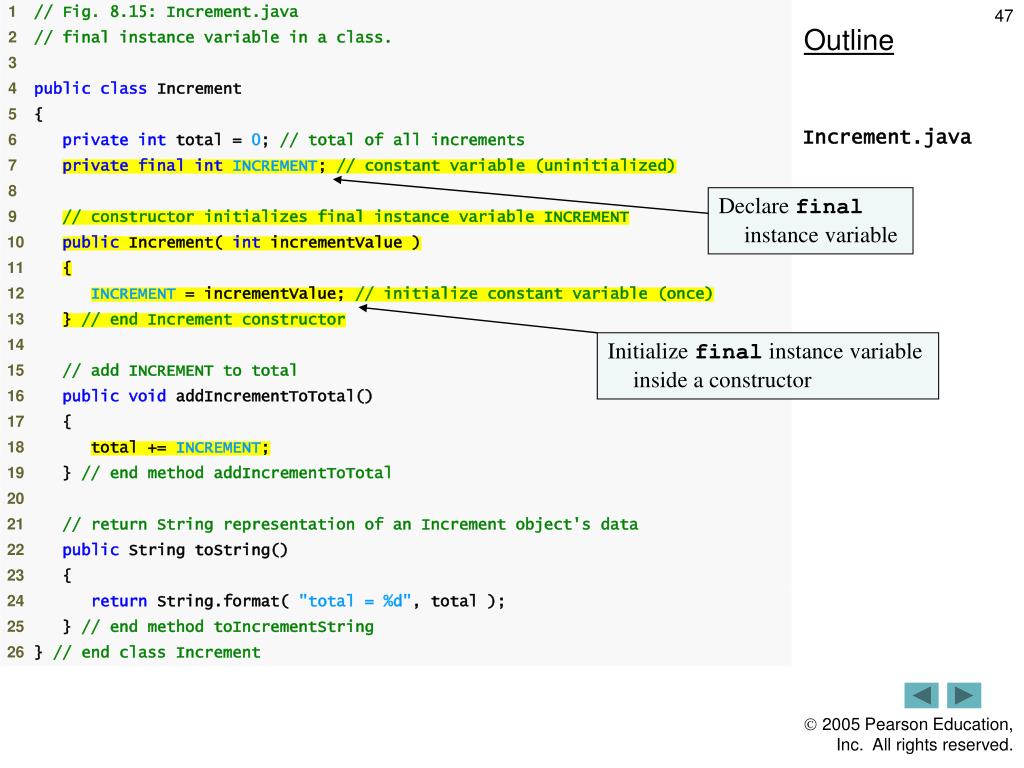
Task: Open the underlined Outline heading
Action: pos(848,40)
